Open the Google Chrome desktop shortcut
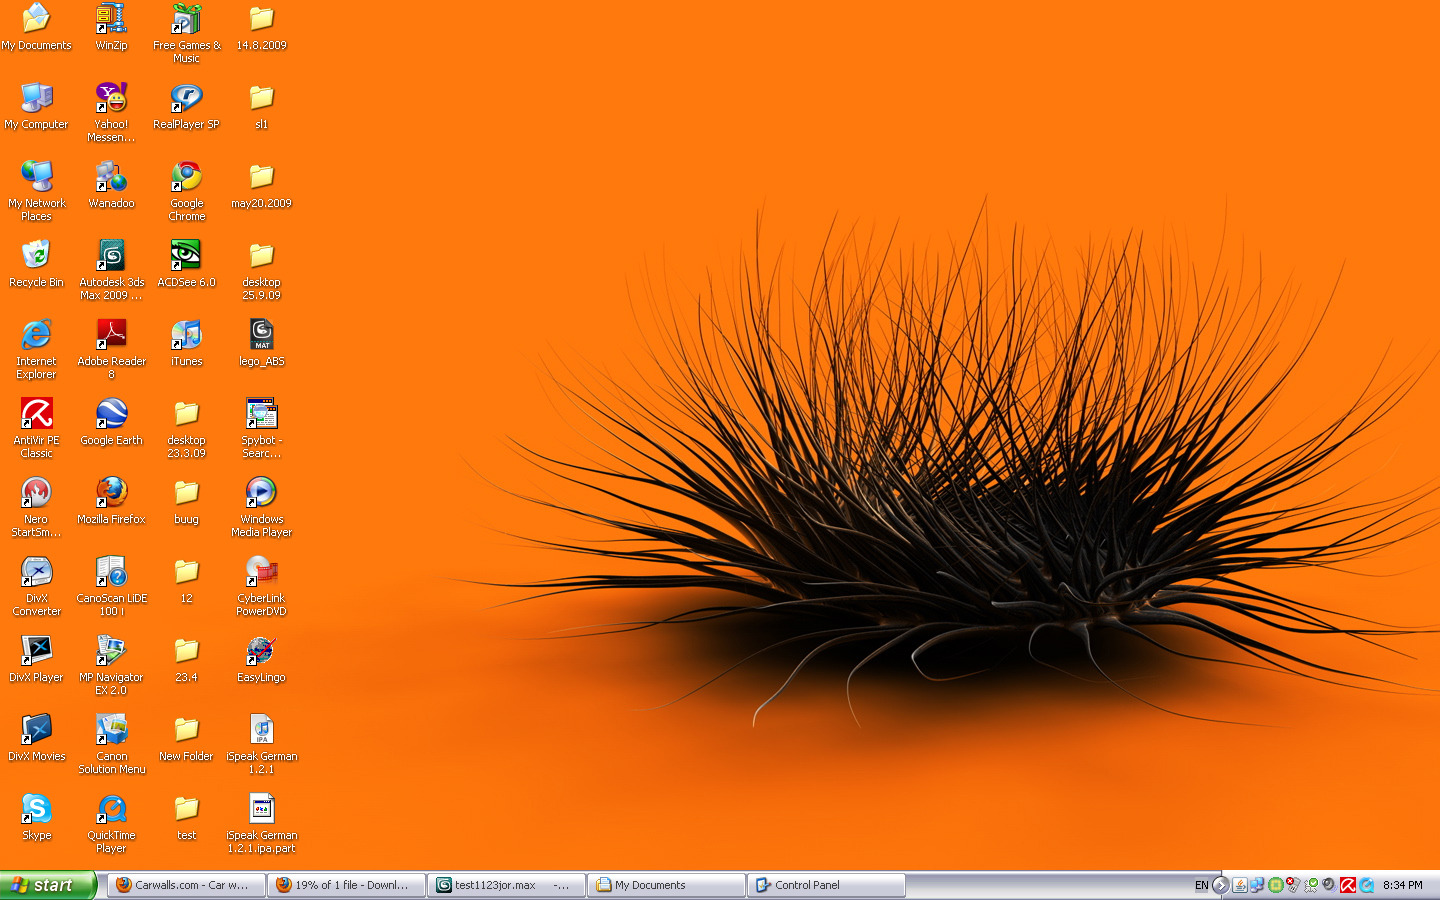 click(186, 177)
